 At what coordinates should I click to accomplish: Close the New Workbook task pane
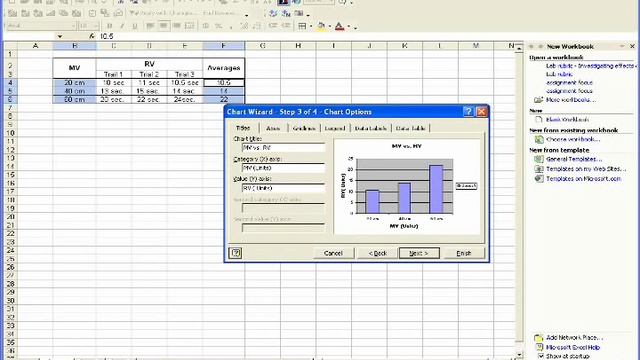click(632, 47)
